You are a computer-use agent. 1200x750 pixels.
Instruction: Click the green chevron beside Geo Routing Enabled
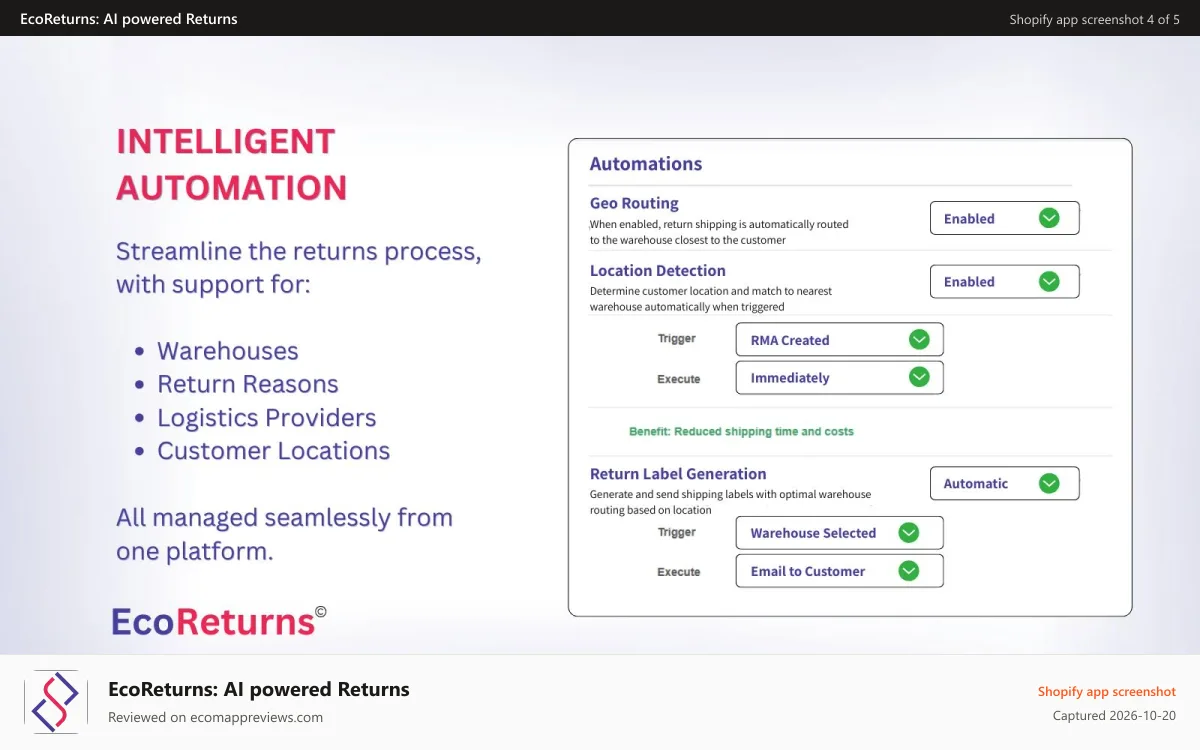coord(1049,218)
